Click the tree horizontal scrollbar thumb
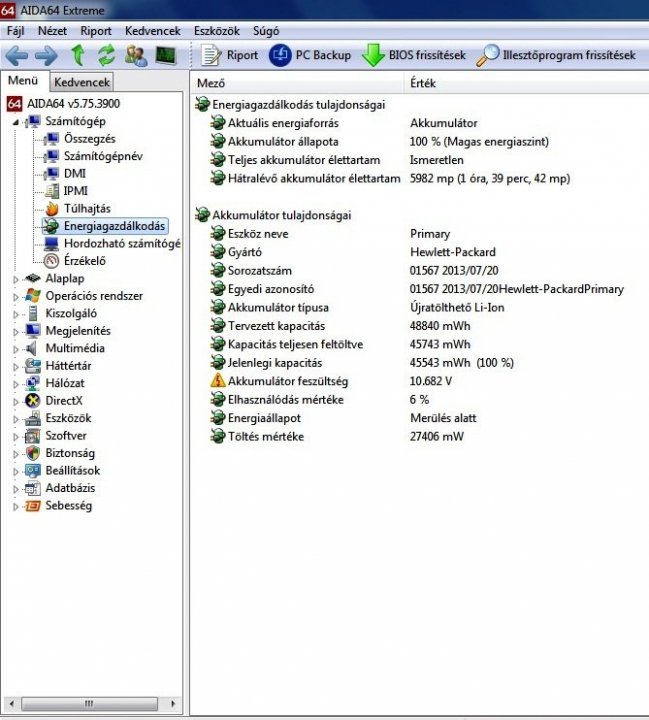Screen dimensions: 649x720 (89, 703)
